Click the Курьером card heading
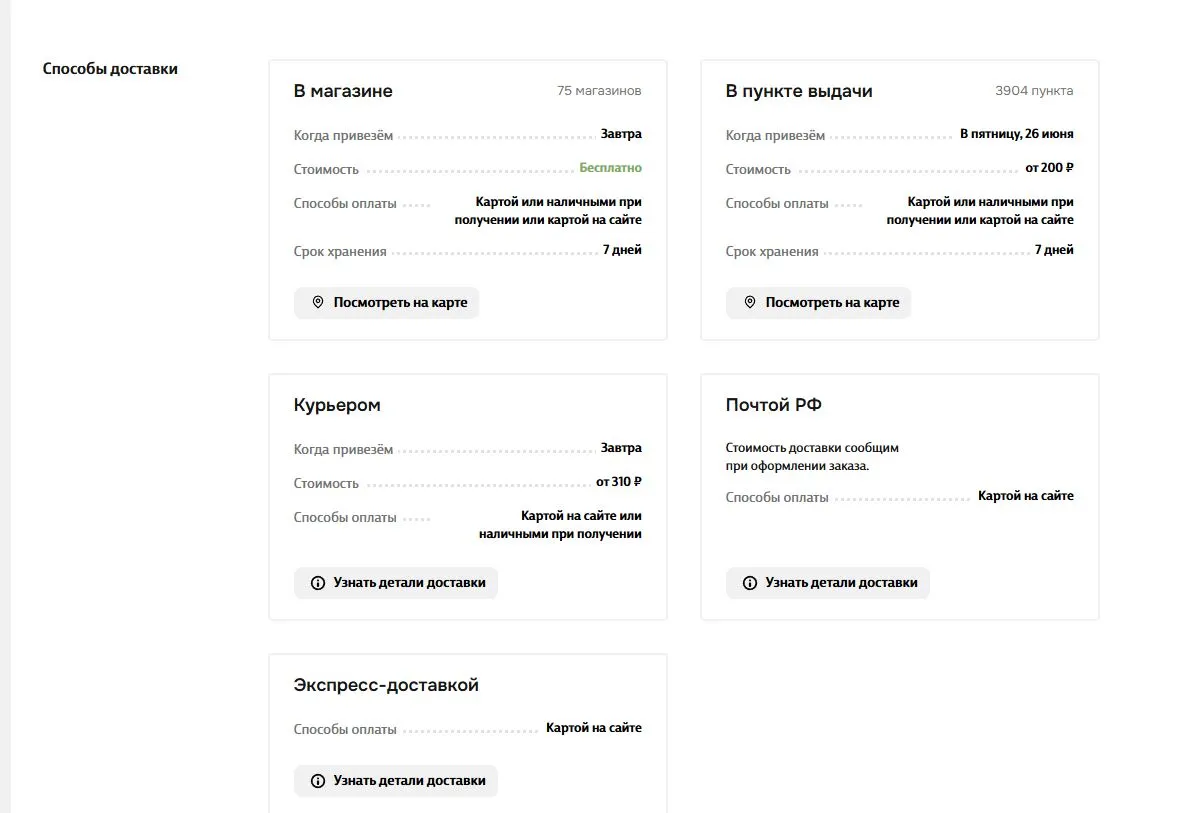 click(337, 405)
